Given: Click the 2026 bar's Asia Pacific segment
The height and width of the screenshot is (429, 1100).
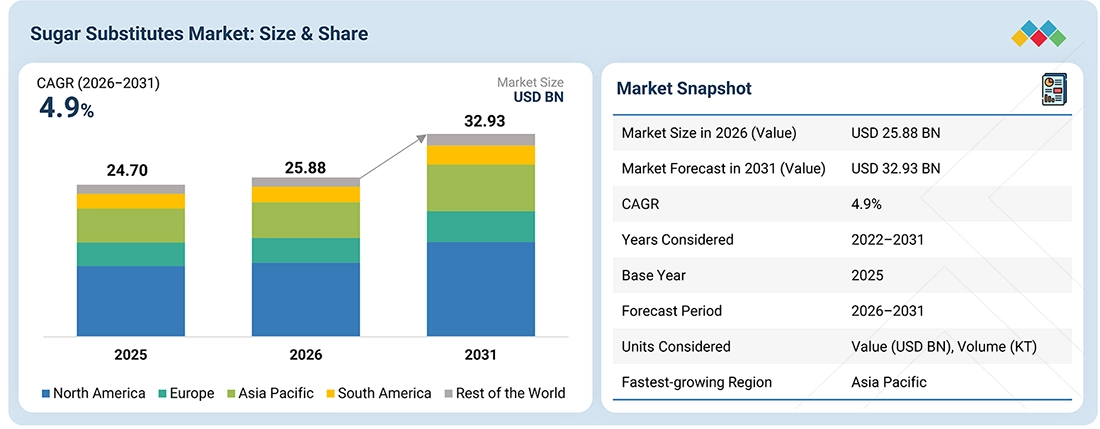Looking at the screenshot, I should pyautogui.click(x=305, y=220).
